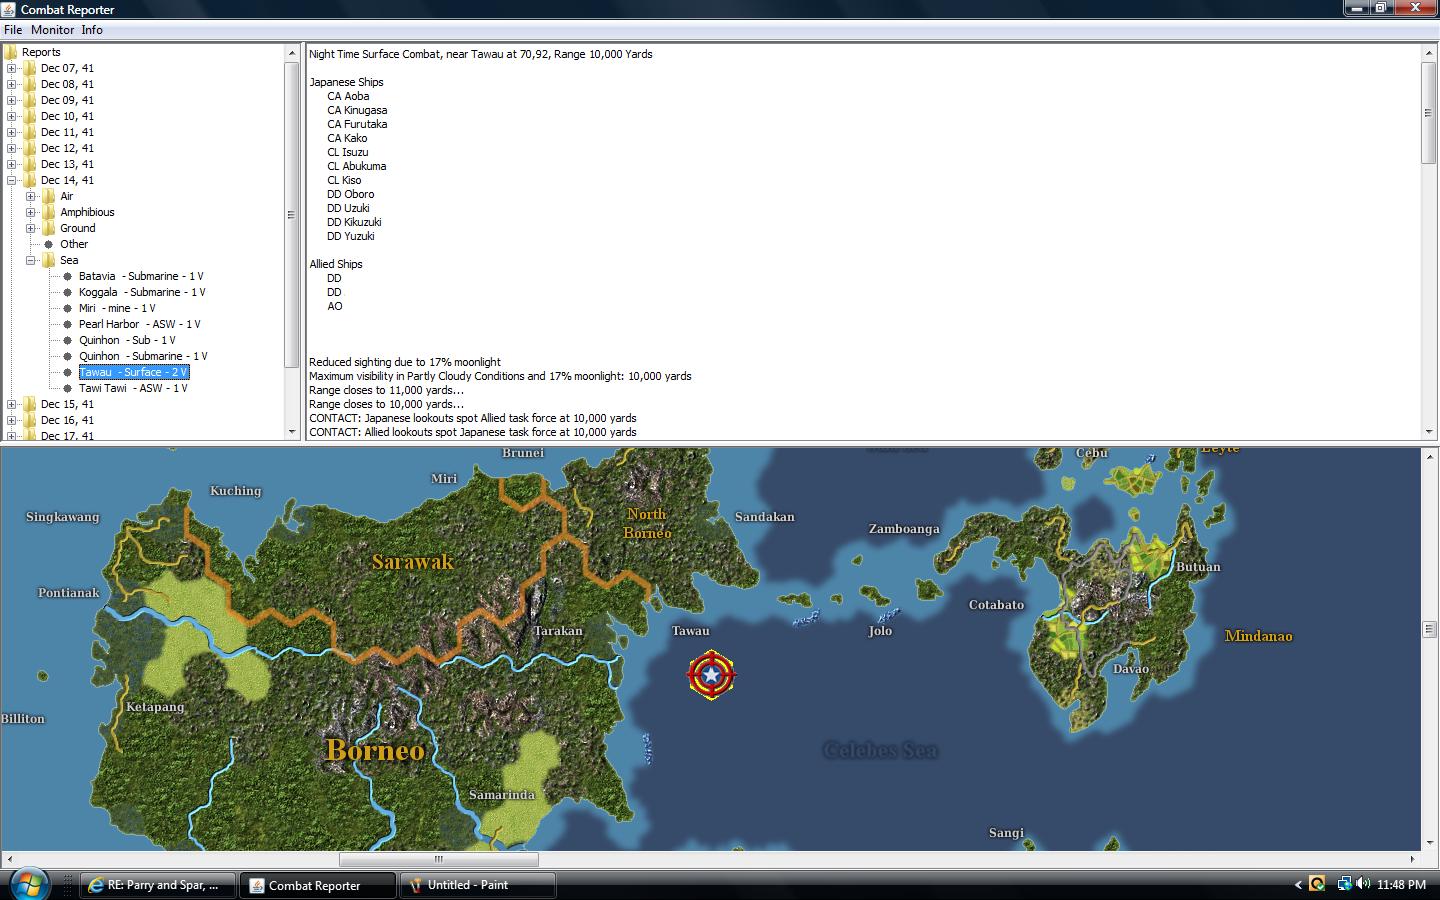Click the report text scrollbar thumb
The width and height of the screenshot is (1440, 900).
[1428, 112]
